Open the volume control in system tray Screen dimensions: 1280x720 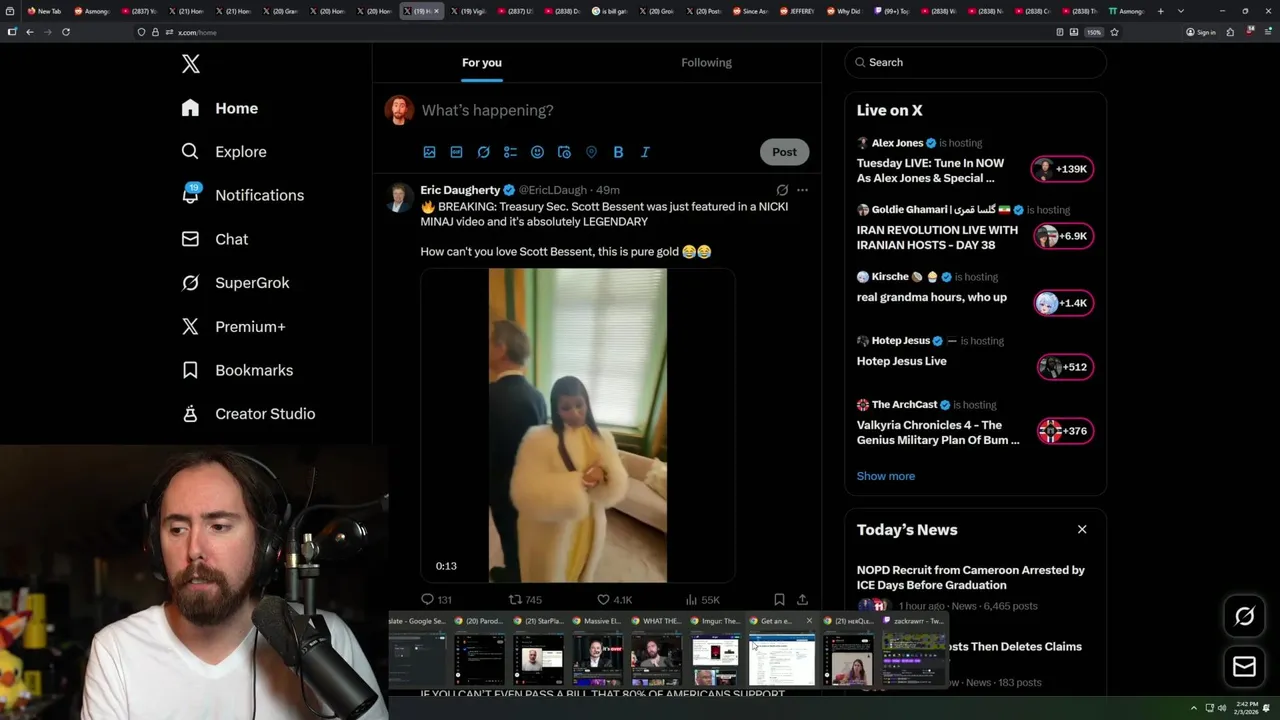click(1221, 708)
